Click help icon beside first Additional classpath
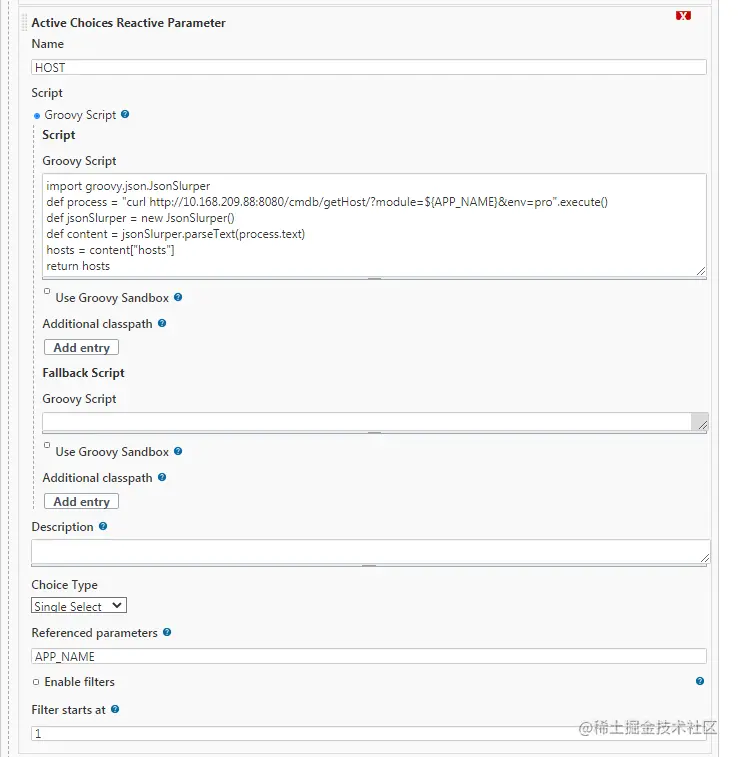The height and width of the screenshot is (757, 738). coord(162,324)
